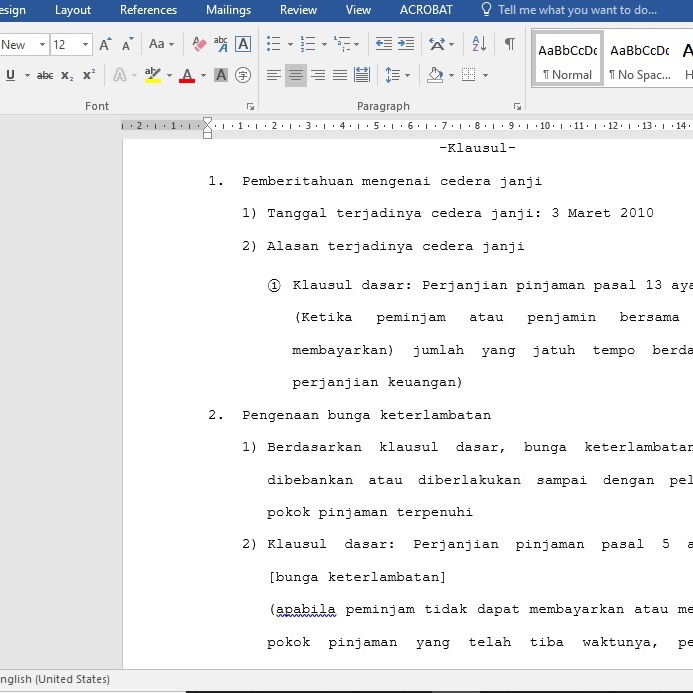Apply the Normal style
This screenshot has height=693, width=693.
click(567, 61)
